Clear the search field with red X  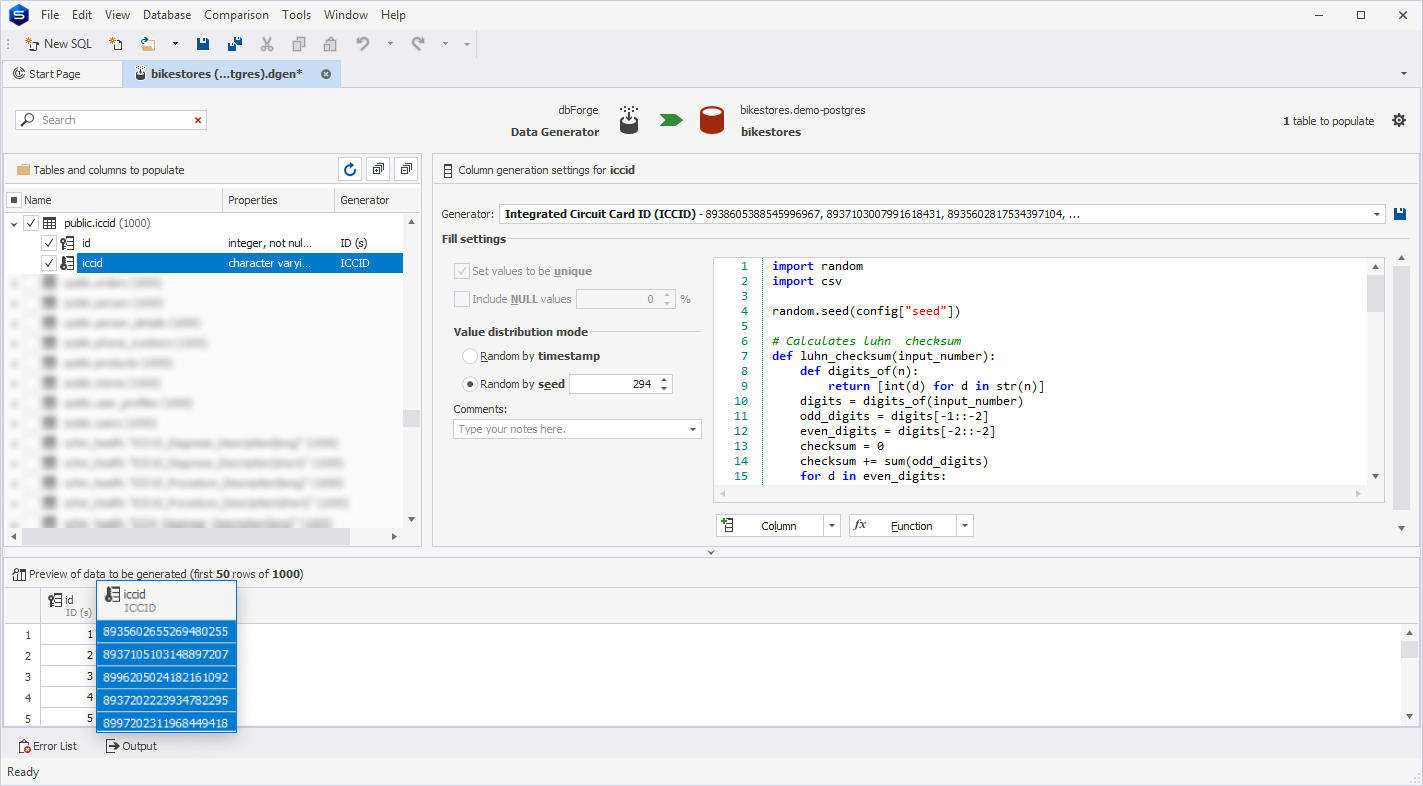[x=198, y=120]
